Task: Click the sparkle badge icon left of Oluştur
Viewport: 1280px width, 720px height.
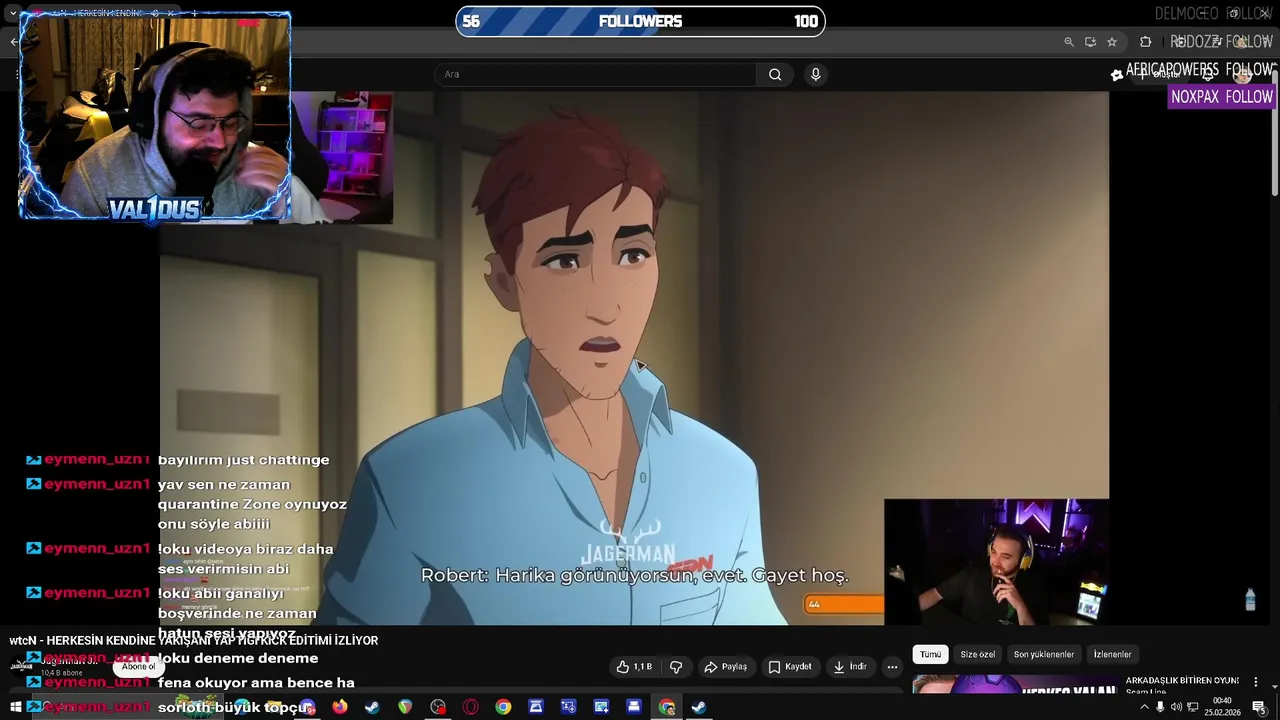Action: click(1117, 74)
